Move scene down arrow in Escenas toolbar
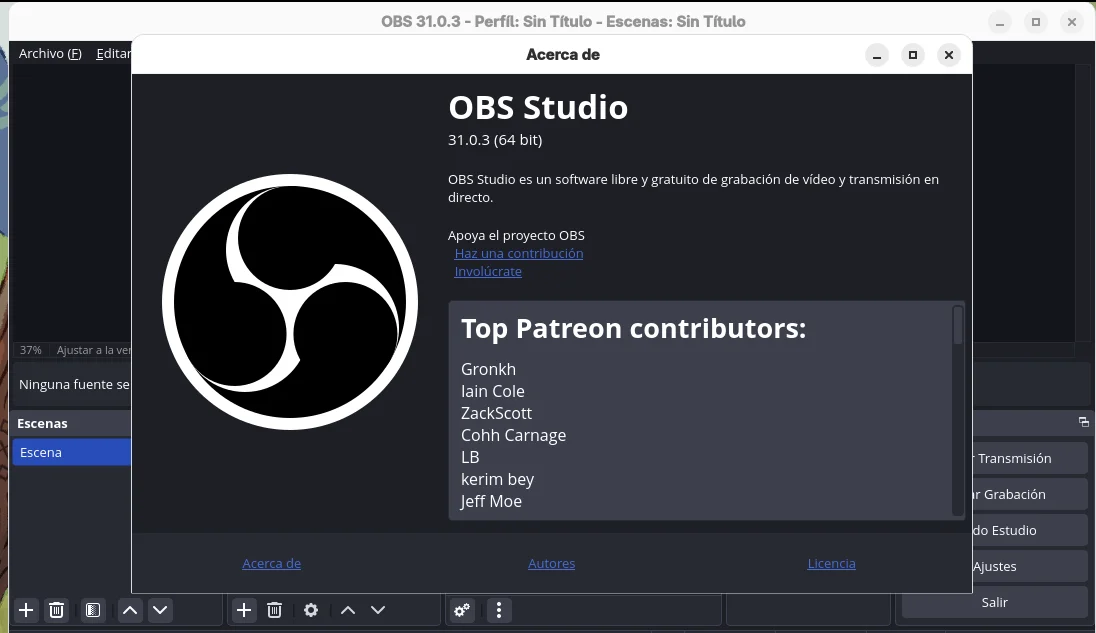Viewport: 1096px width, 633px height. point(160,610)
